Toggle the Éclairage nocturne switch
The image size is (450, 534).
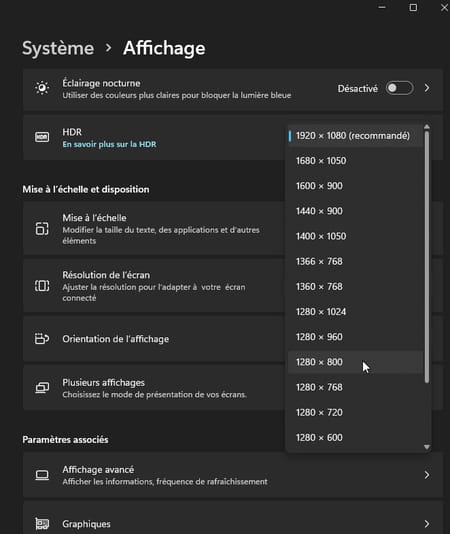pos(400,88)
